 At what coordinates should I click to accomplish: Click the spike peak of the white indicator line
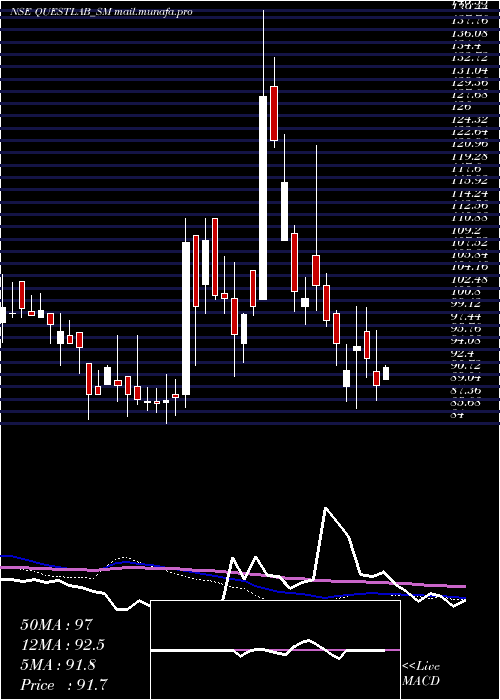click(x=326, y=508)
